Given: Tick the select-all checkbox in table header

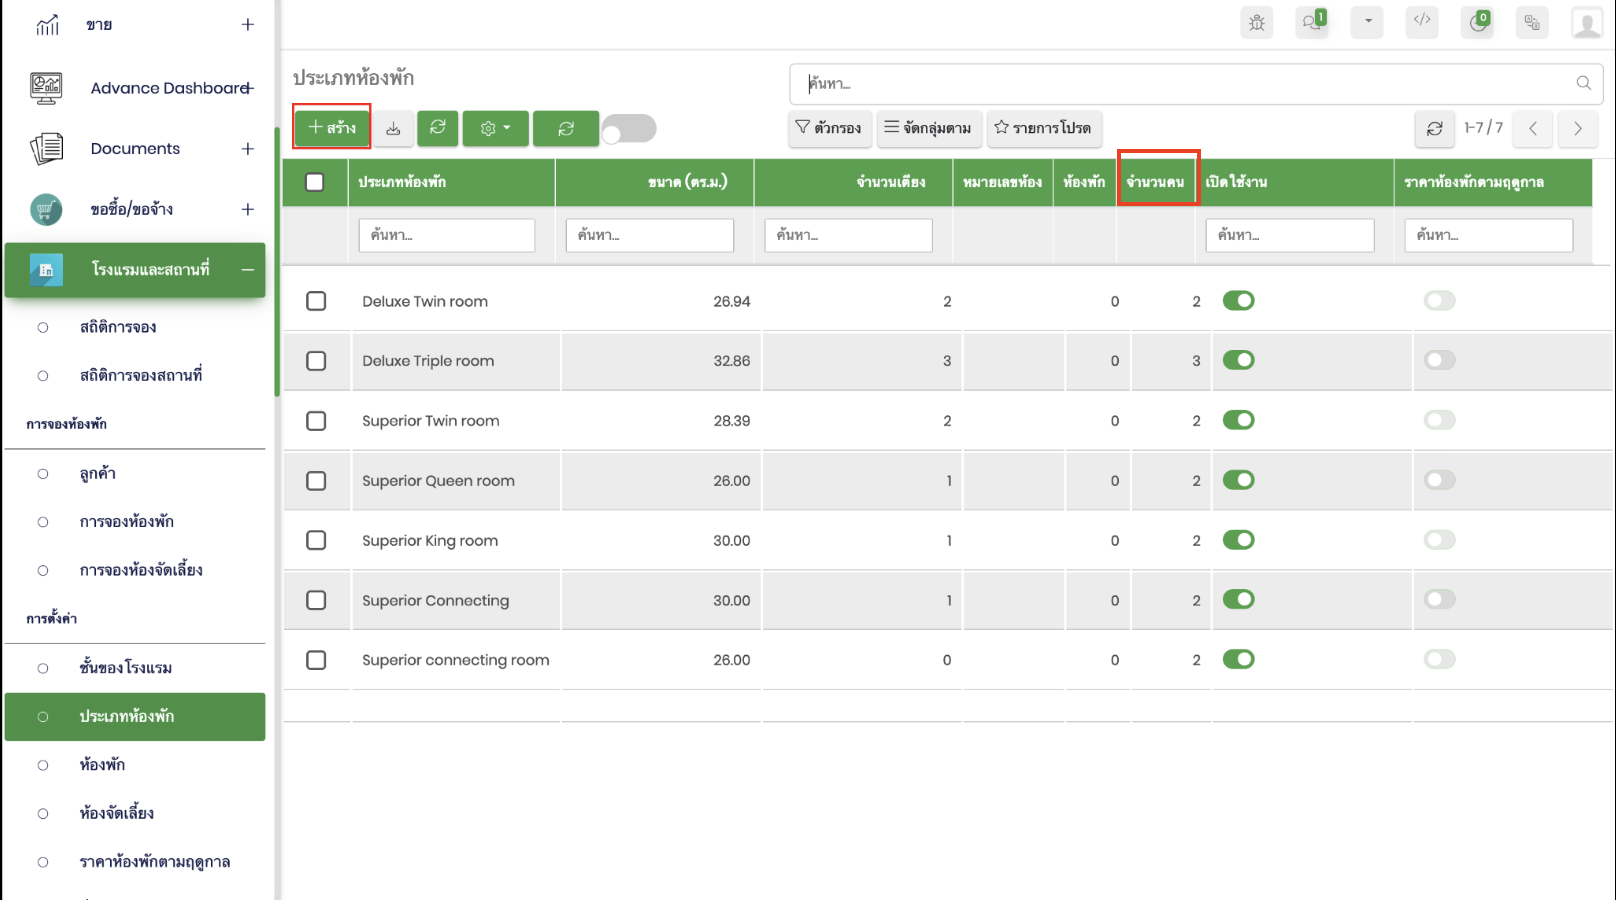Looking at the screenshot, I should 315,182.
